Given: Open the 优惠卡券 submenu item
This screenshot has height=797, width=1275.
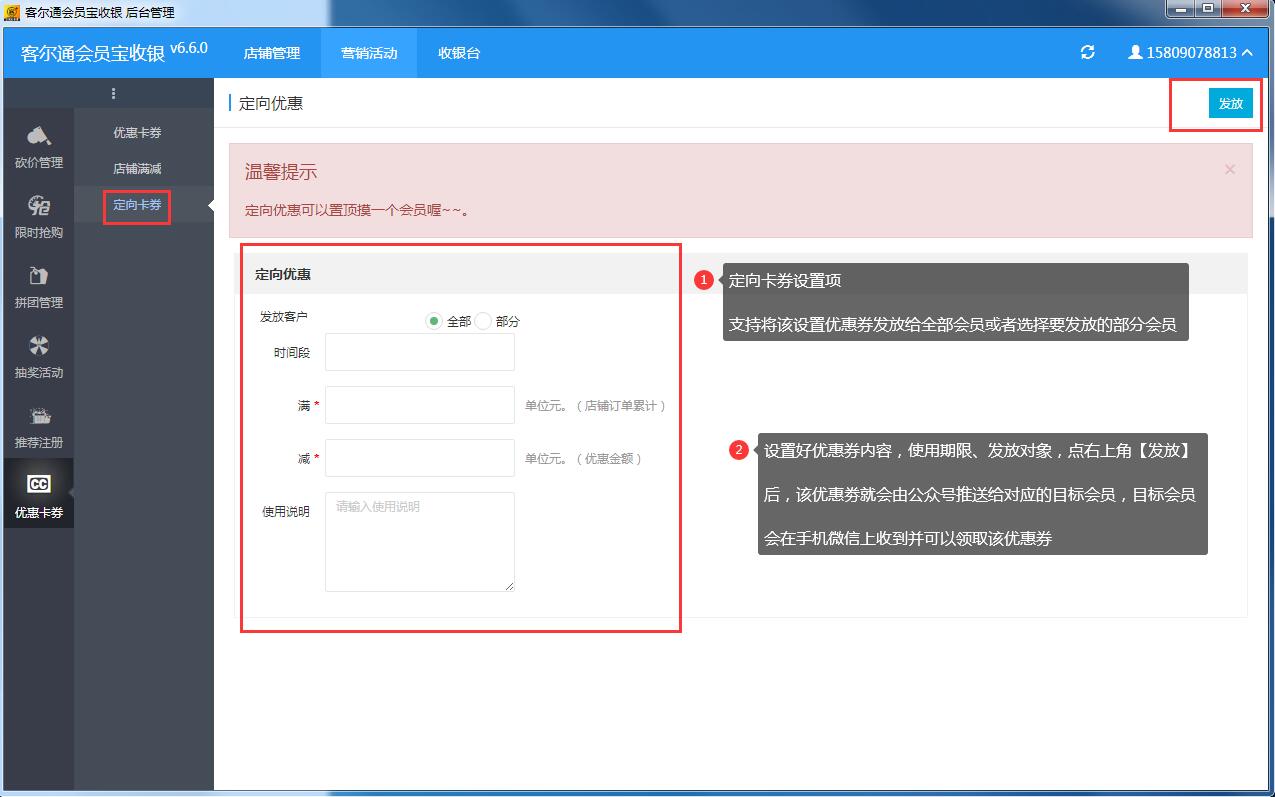Looking at the screenshot, I should [x=137, y=133].
